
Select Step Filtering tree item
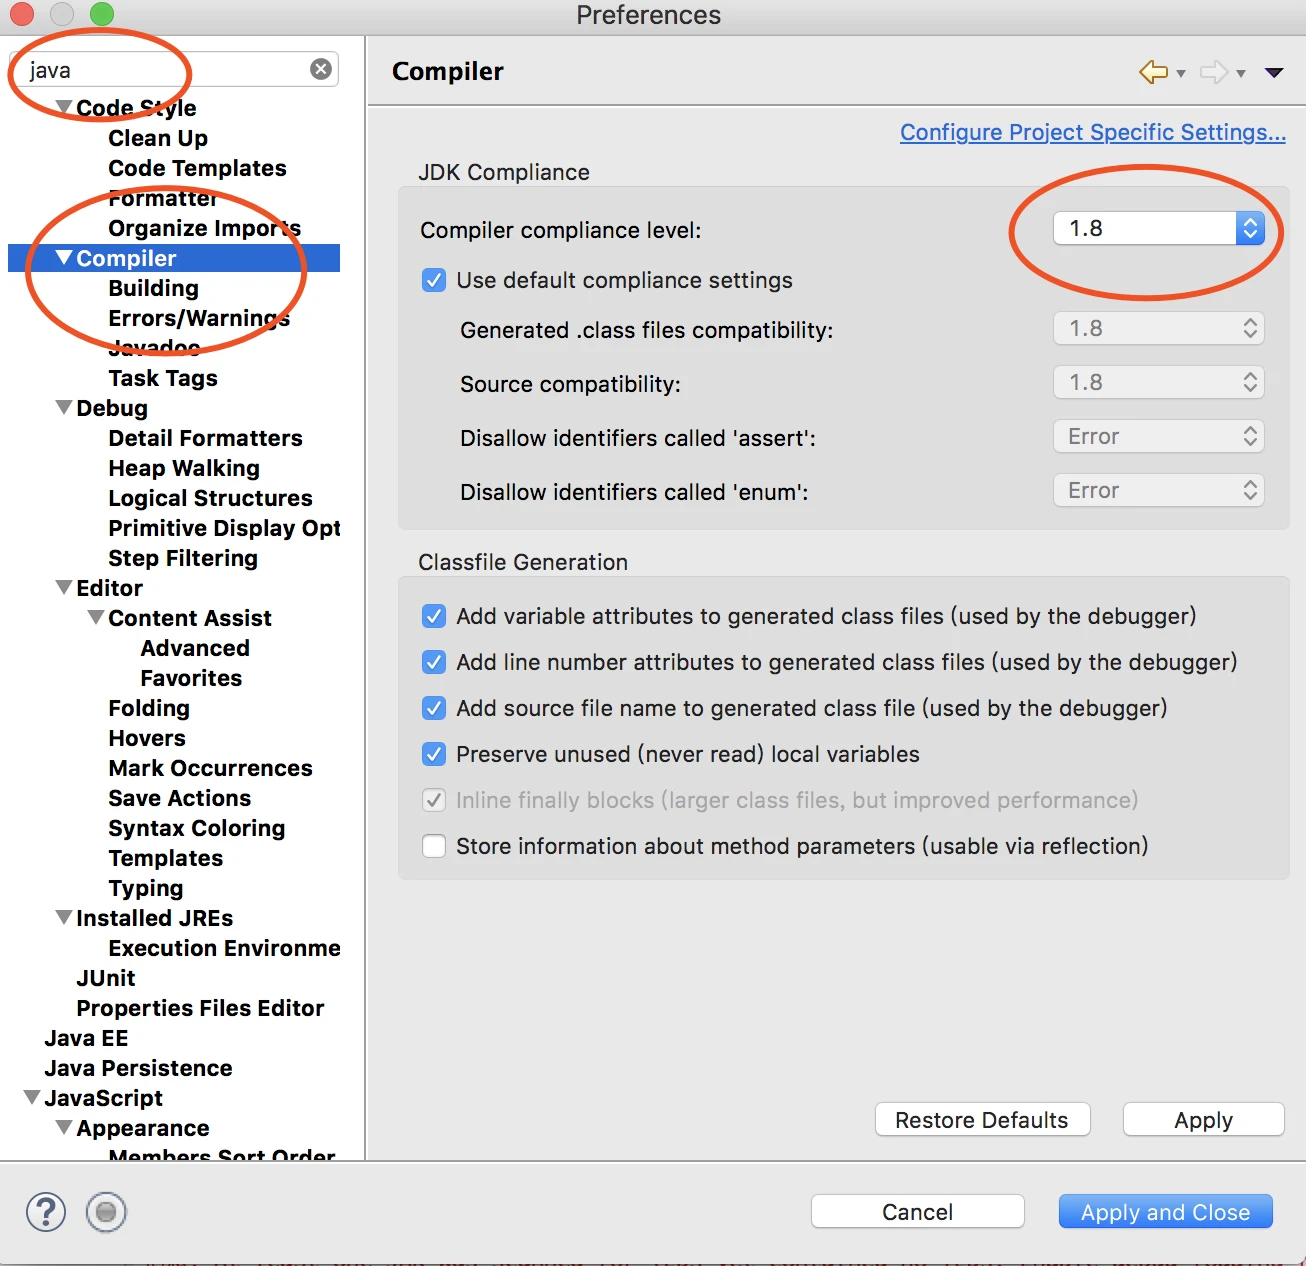click(183, 558)
